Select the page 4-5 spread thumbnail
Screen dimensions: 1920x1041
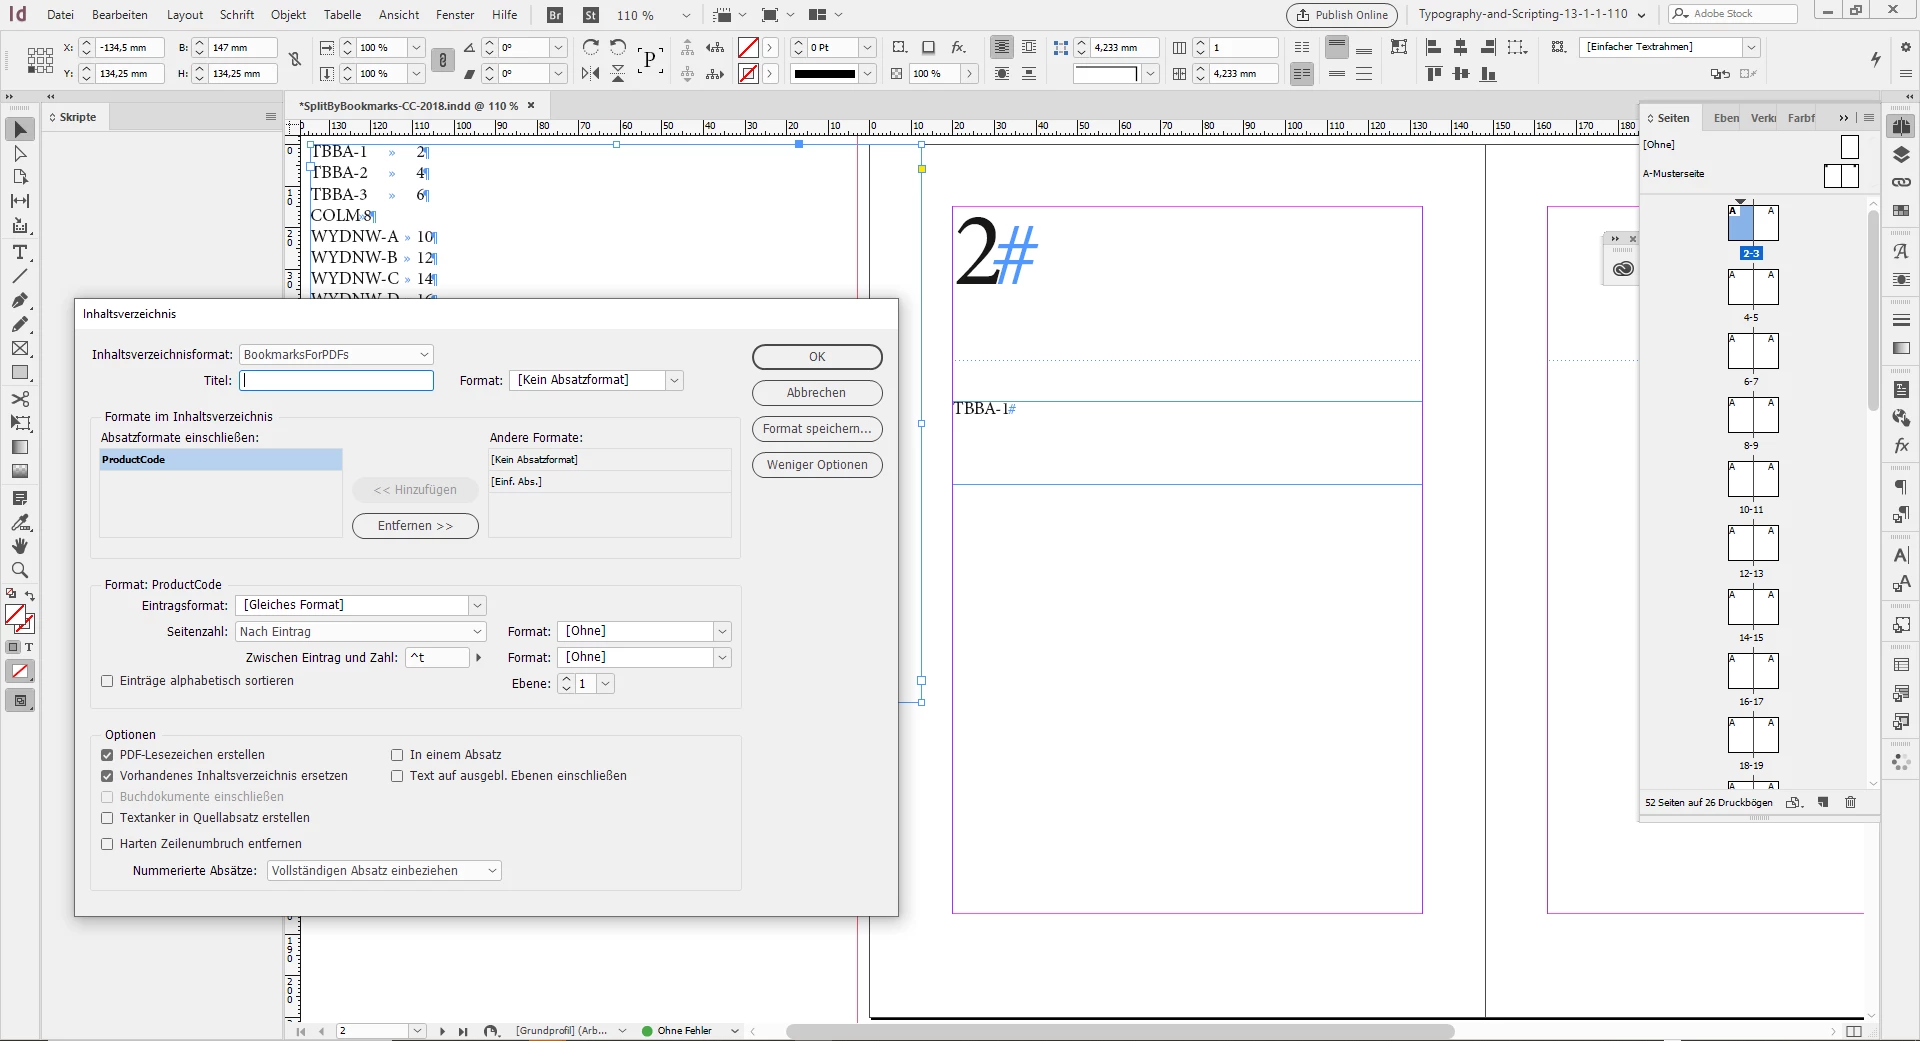click(x=1753, y=288)
